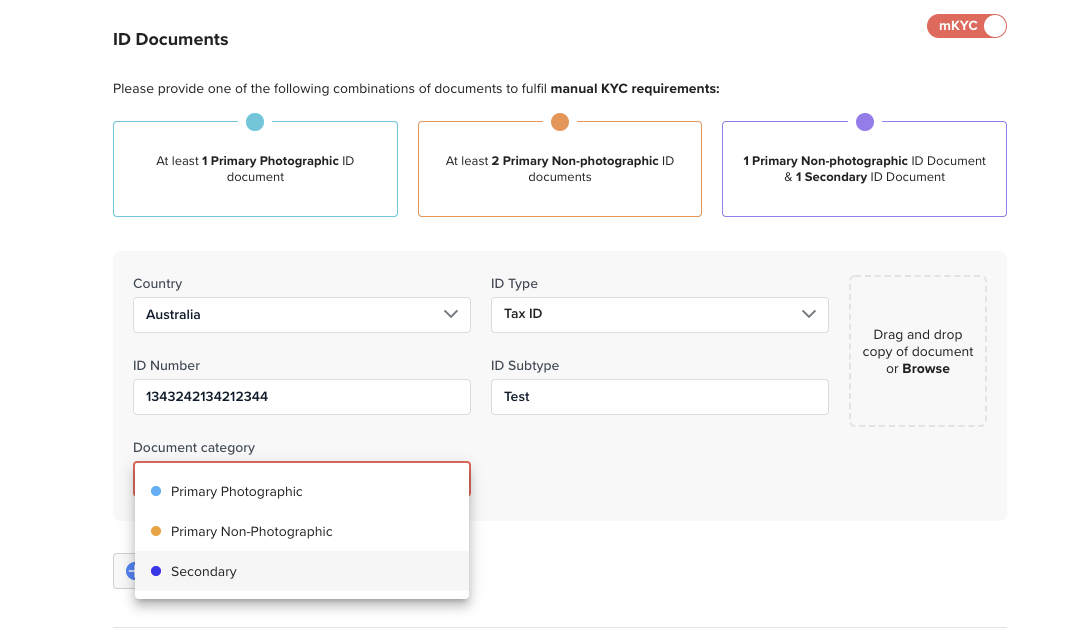
Task: Click the ID Subtype field containing Test
Action: click(659, 396)
